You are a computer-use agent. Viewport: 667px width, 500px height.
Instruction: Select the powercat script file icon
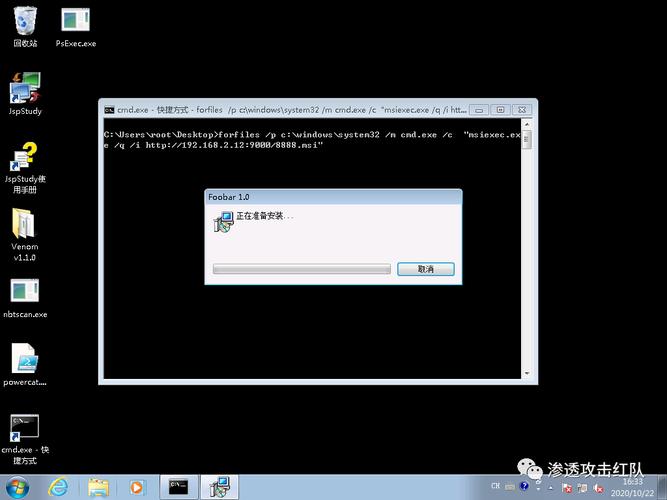click(x=25, y=365)
